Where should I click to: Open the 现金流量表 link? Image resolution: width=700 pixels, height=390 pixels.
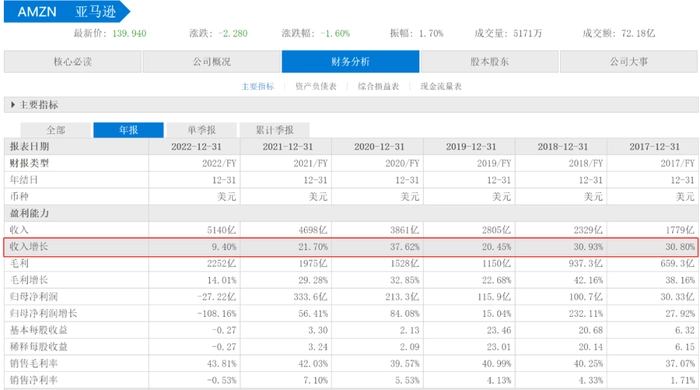tap(441, 86)
